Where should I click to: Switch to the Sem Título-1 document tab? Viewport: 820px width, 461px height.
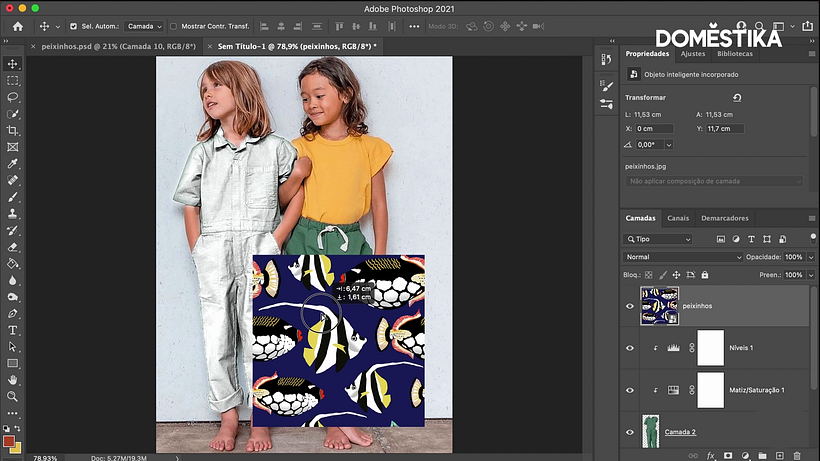pyautogui.click(x=297, y=47)
